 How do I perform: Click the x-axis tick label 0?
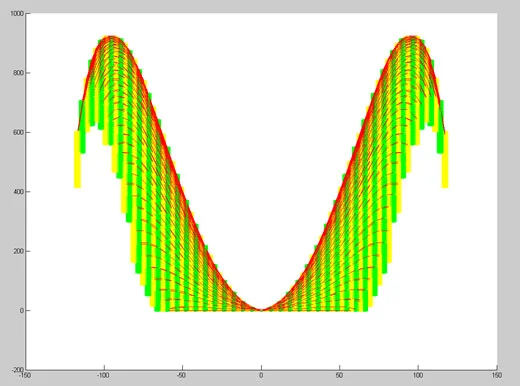pos(261,375)
